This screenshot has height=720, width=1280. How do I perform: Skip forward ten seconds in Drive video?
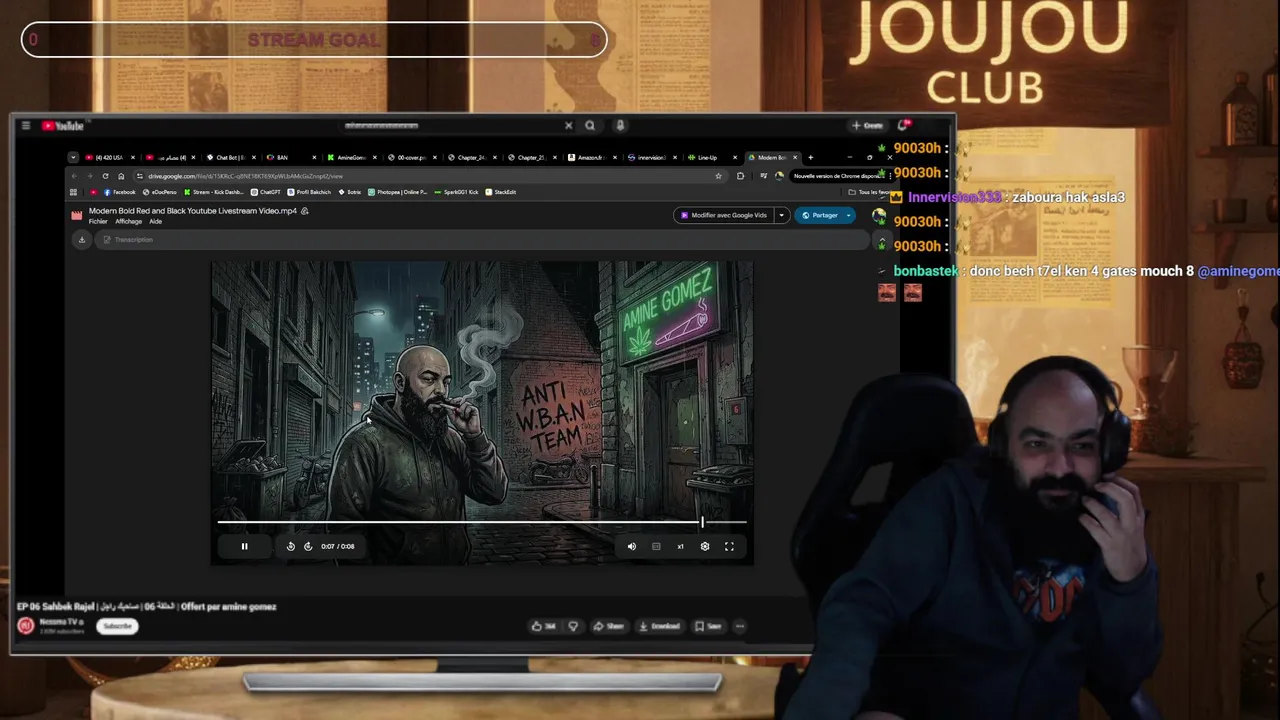[x=308, y=546]
